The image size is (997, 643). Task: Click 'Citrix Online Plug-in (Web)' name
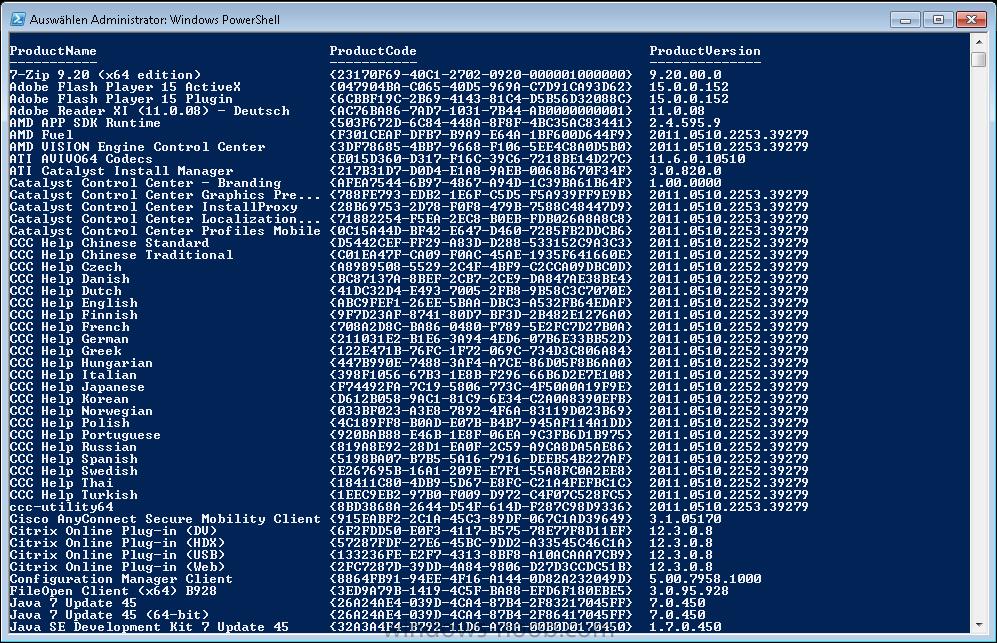[118, 567]
